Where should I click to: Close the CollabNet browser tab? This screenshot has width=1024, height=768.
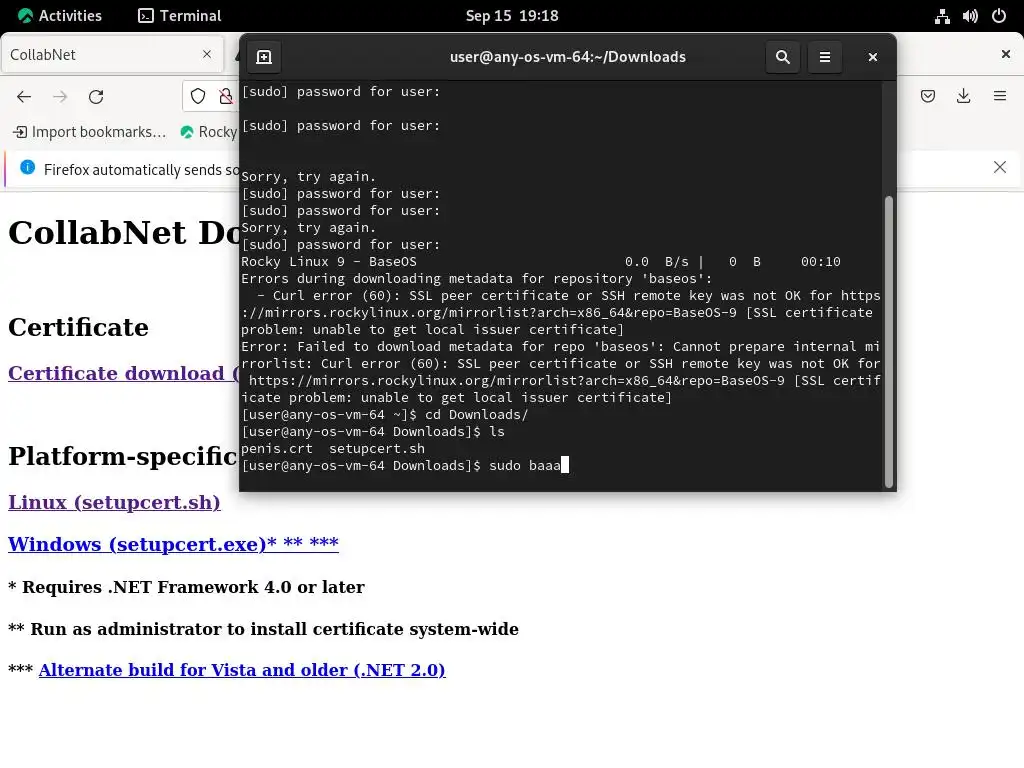[207, 54]
